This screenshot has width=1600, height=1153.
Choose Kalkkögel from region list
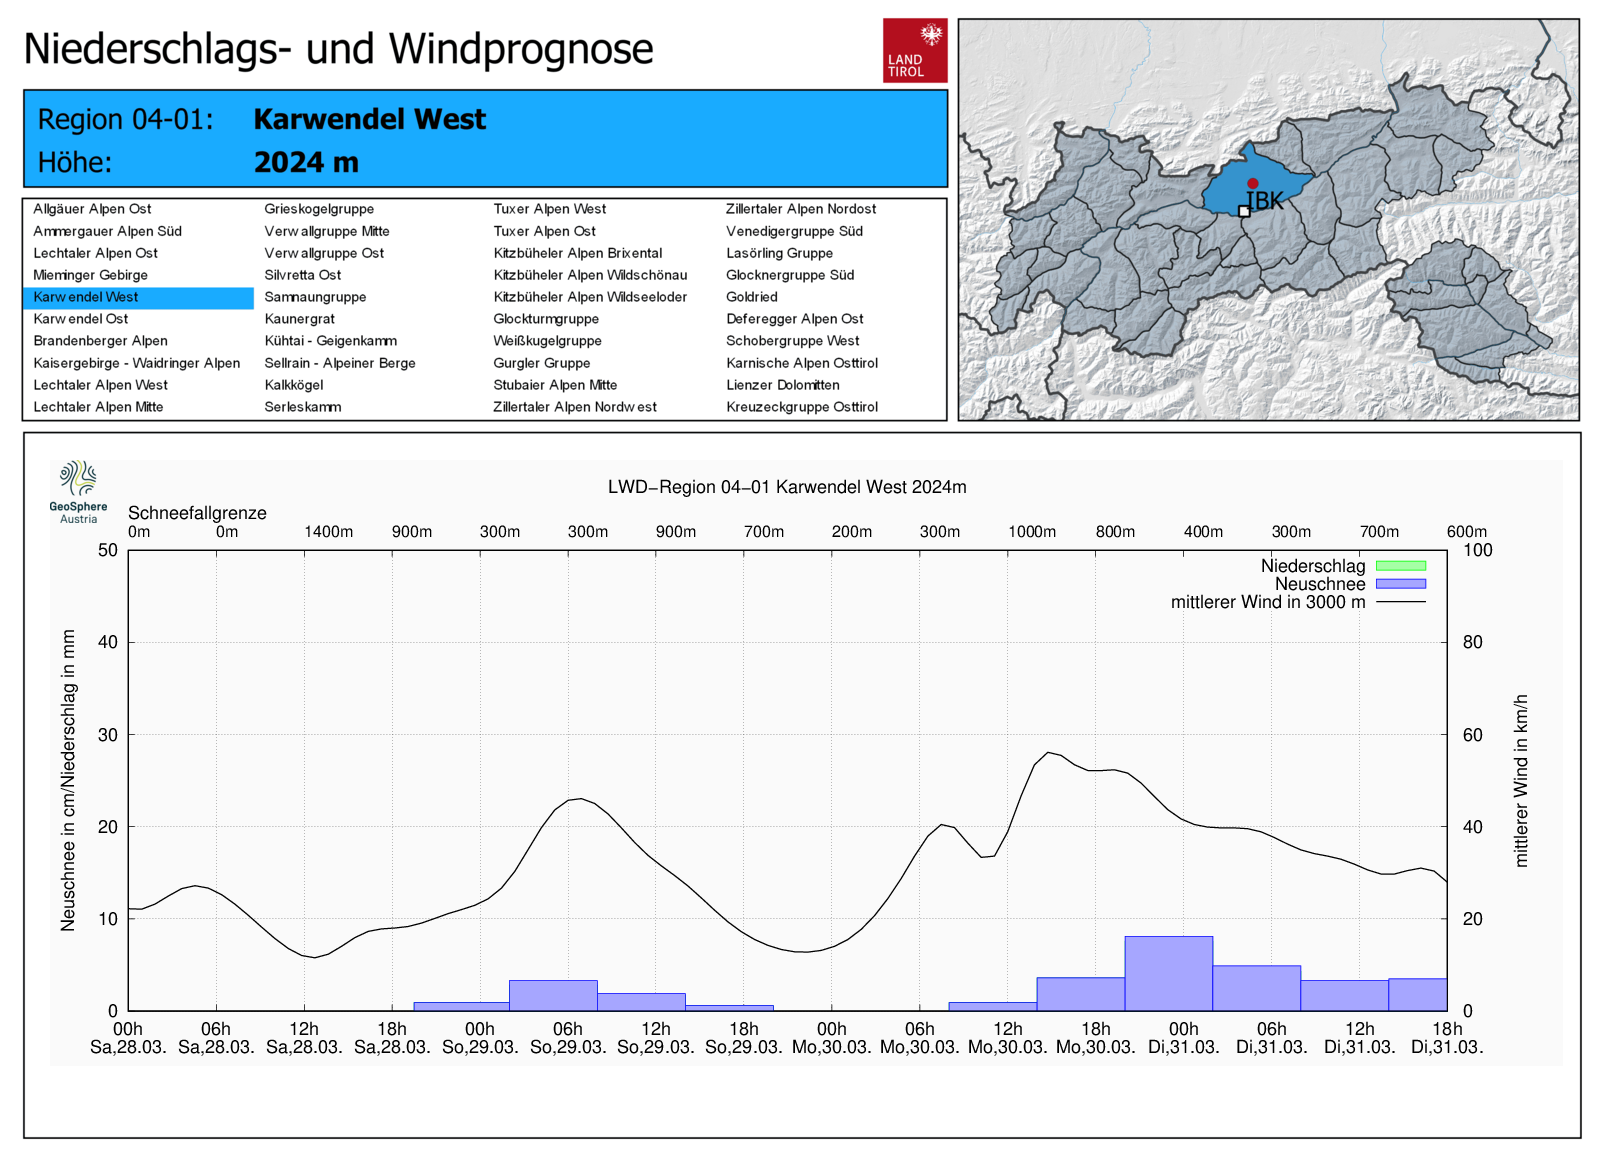tap(294, 385)
